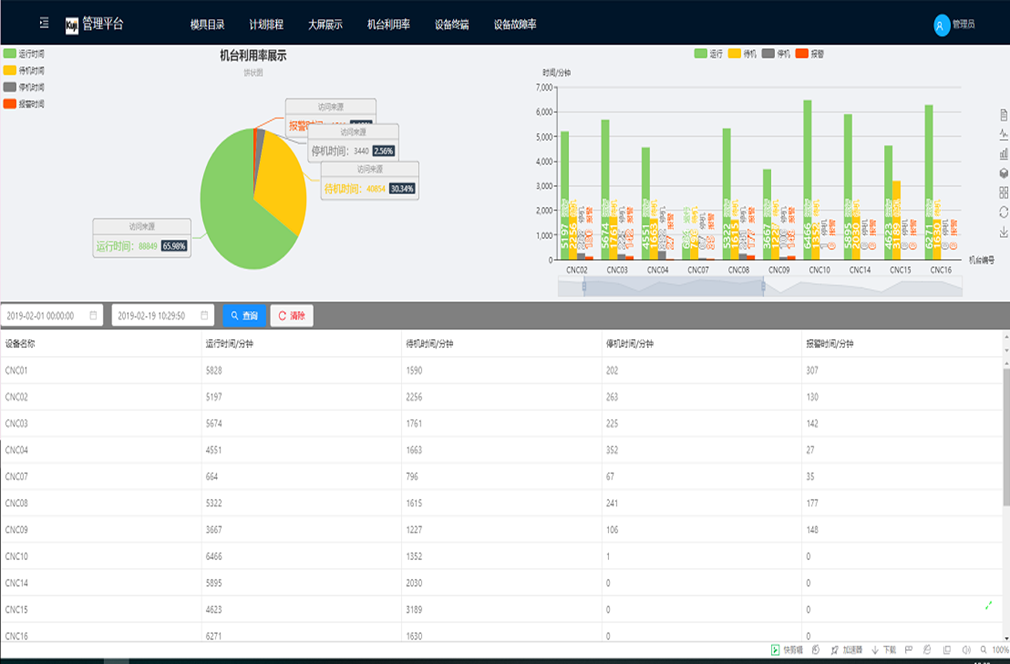Click the 6466 running time cell

[x=301, y=556]
